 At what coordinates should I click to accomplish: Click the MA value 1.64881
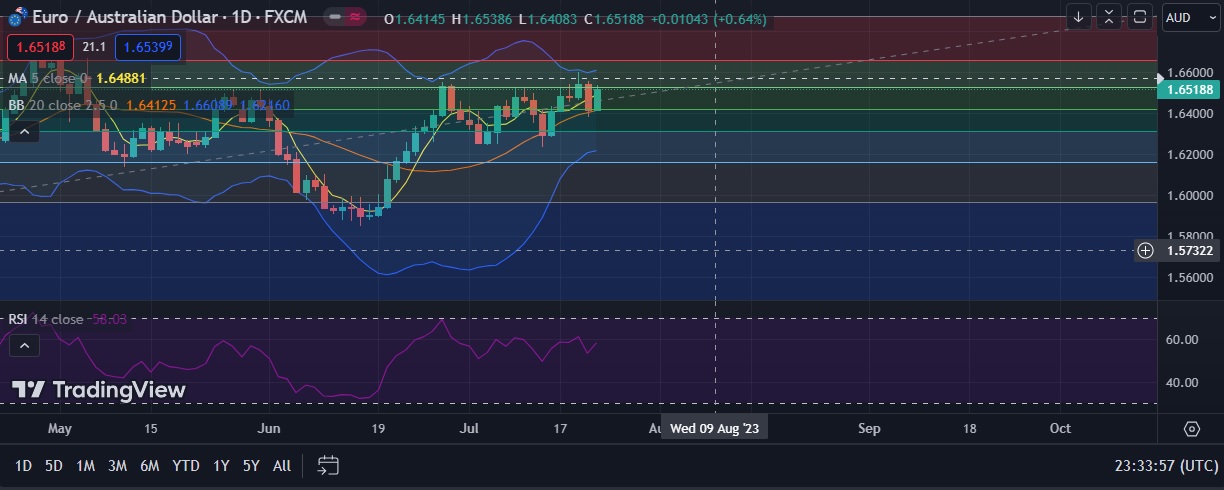[121, 78]
